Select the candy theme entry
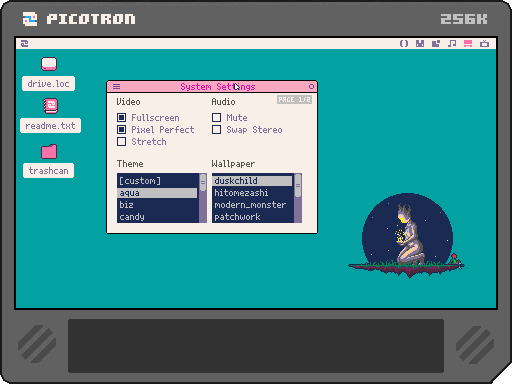Screen dimensions: 512x384 point(157,217)
